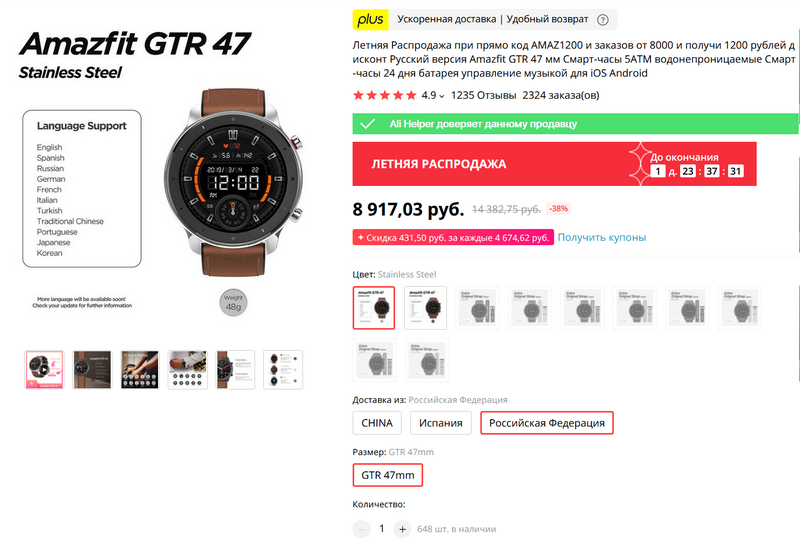Click the discount Скидка 431,50 руб. coupon badge
Screen dimensions: 800x542
(453, 237)
